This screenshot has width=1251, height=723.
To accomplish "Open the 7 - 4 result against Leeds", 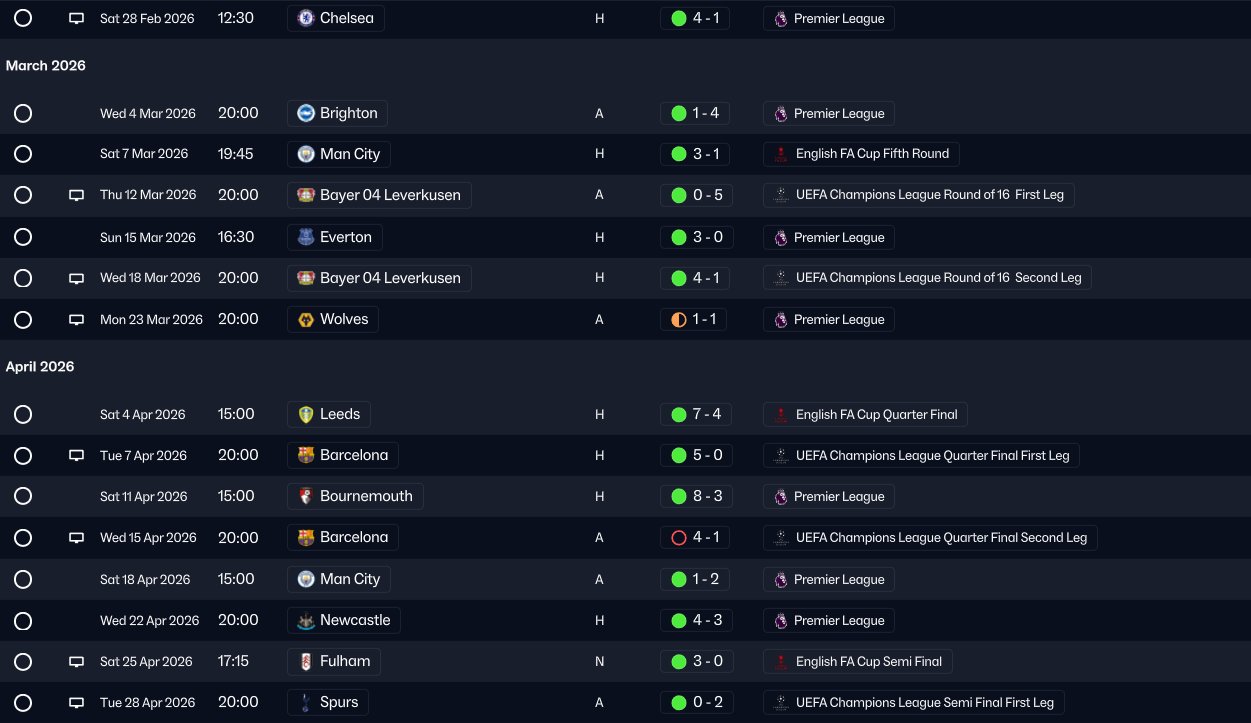I will pyautogui.click(x=695, y=414).
